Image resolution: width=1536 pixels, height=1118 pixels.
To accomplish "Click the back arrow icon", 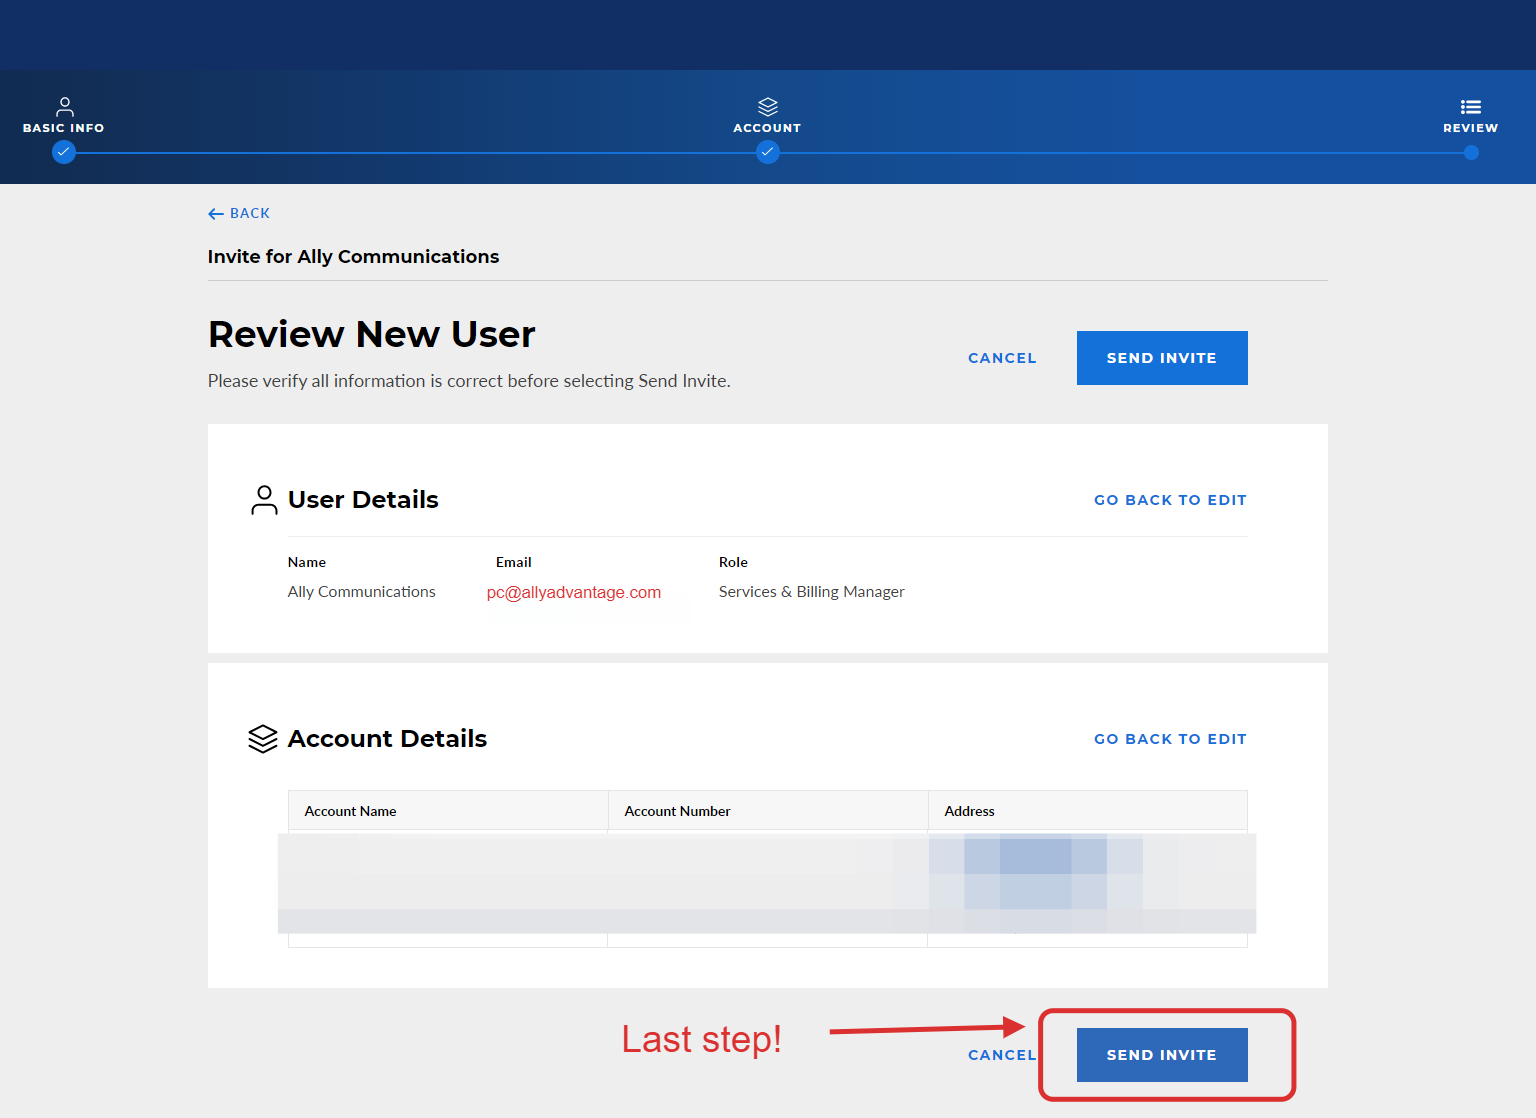I will [x=216, y=214].
